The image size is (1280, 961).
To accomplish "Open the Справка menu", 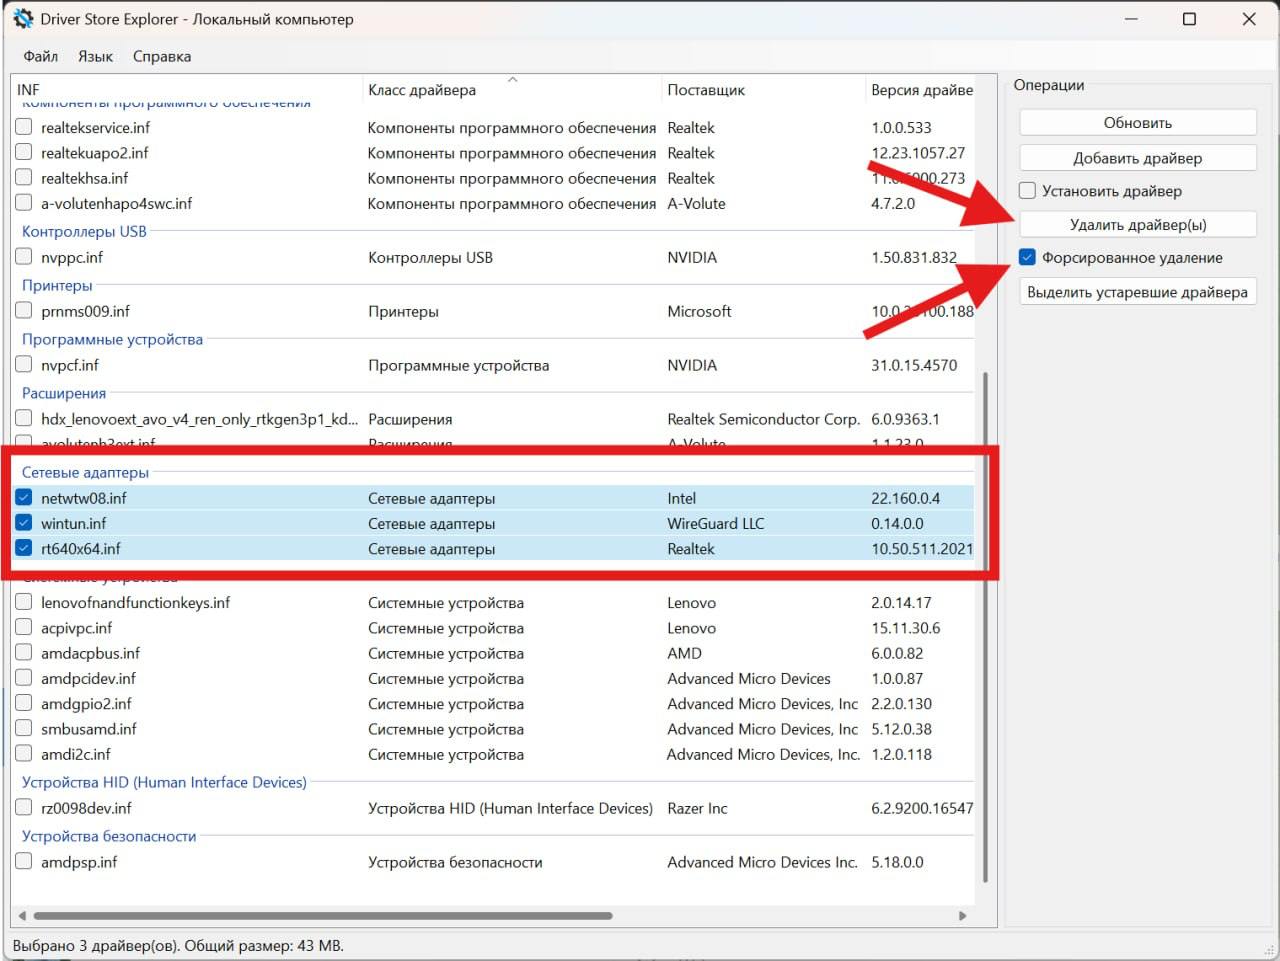I will coord(162,56).
